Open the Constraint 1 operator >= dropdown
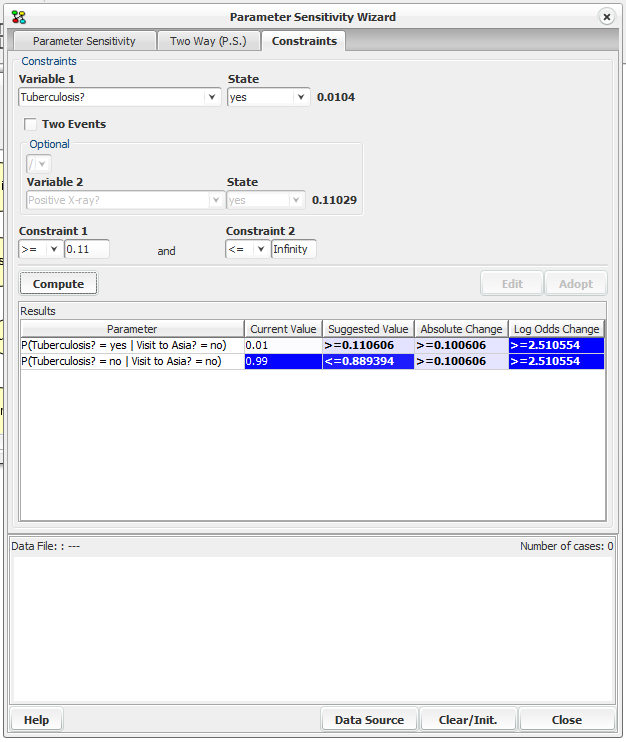The width and height of the screenshot is (626, 742). (40, 249)
